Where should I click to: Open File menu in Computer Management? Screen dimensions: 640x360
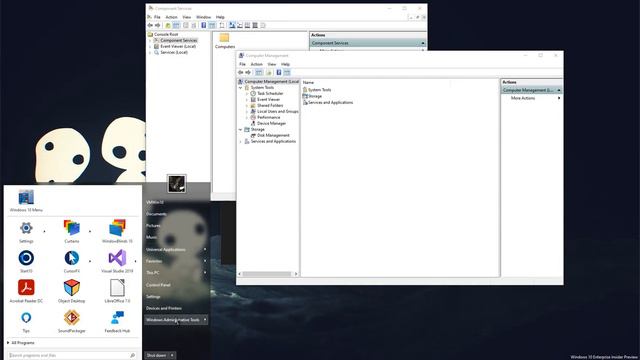pyautogui.click(x=242, y=64)
